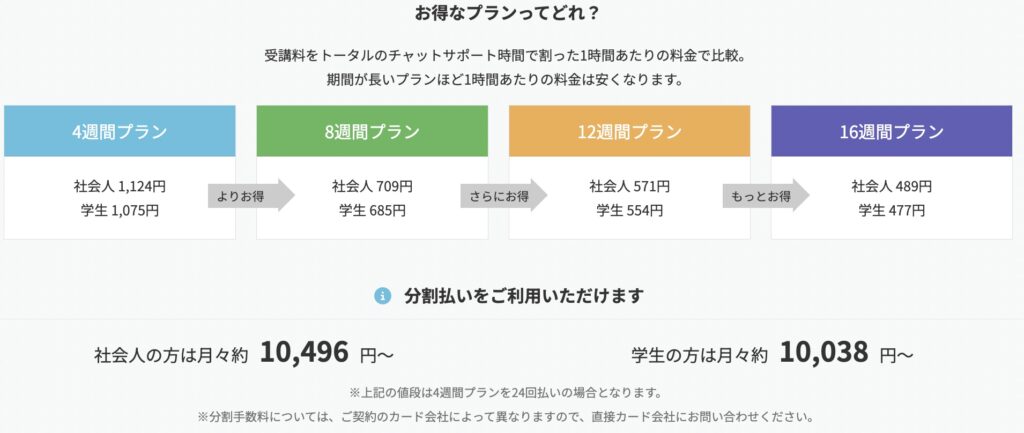Click the もっとお得 arrow graphic
Image resolution: width=1024 pixels, height=433 pixels.
tap(766, 195)
